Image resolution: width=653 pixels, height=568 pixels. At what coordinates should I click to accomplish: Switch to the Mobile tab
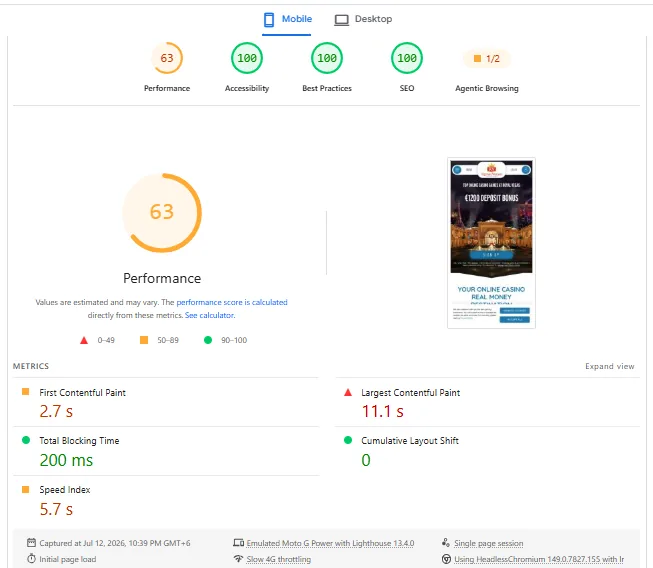tap(287, 19)
